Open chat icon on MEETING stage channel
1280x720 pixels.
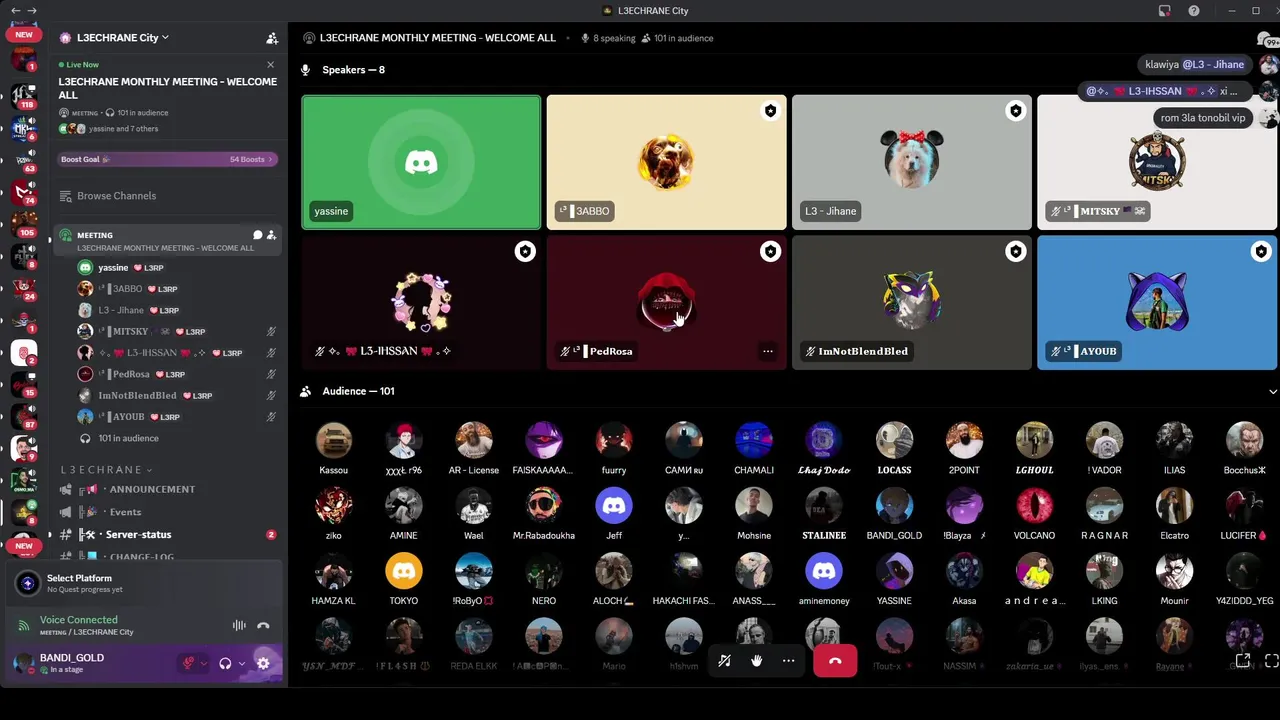tap(257, 235)
